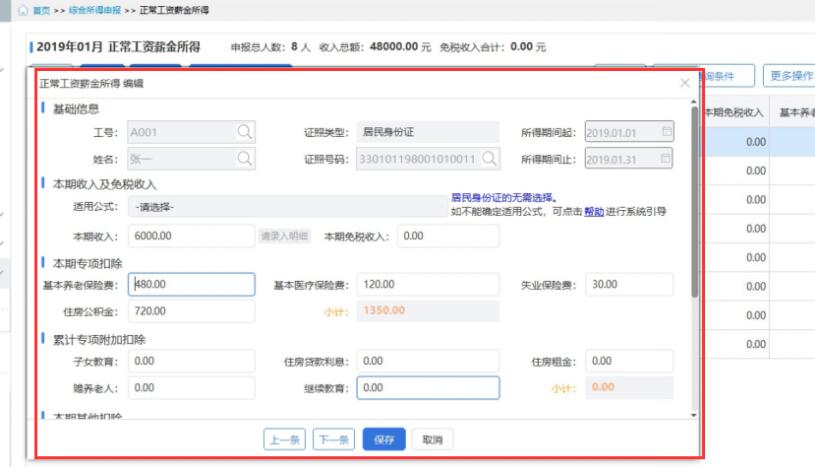Focus the 住房公积金 input field
The height and width of the screenshot is (467, 815).
click(x=190, y=311)
